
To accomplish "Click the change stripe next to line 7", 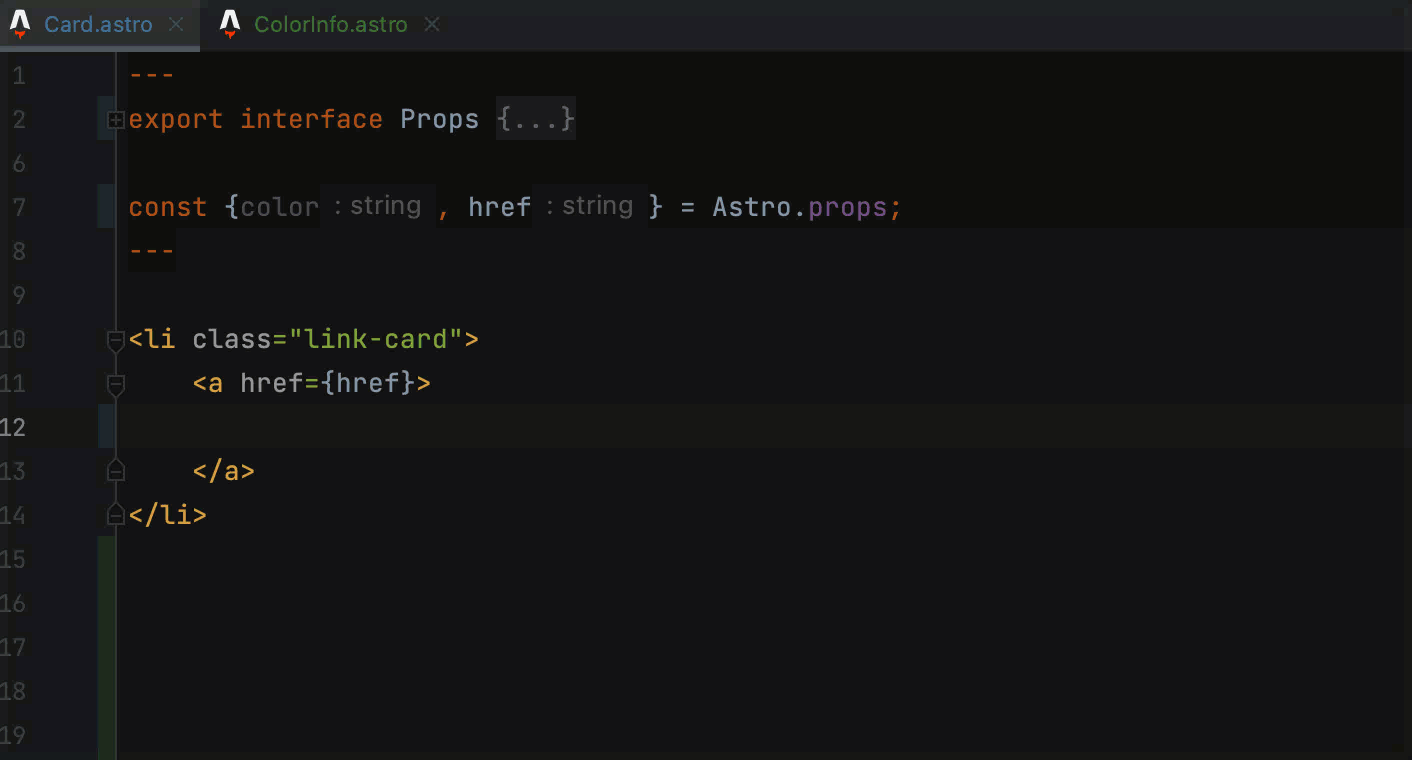I will pos(106,207).
